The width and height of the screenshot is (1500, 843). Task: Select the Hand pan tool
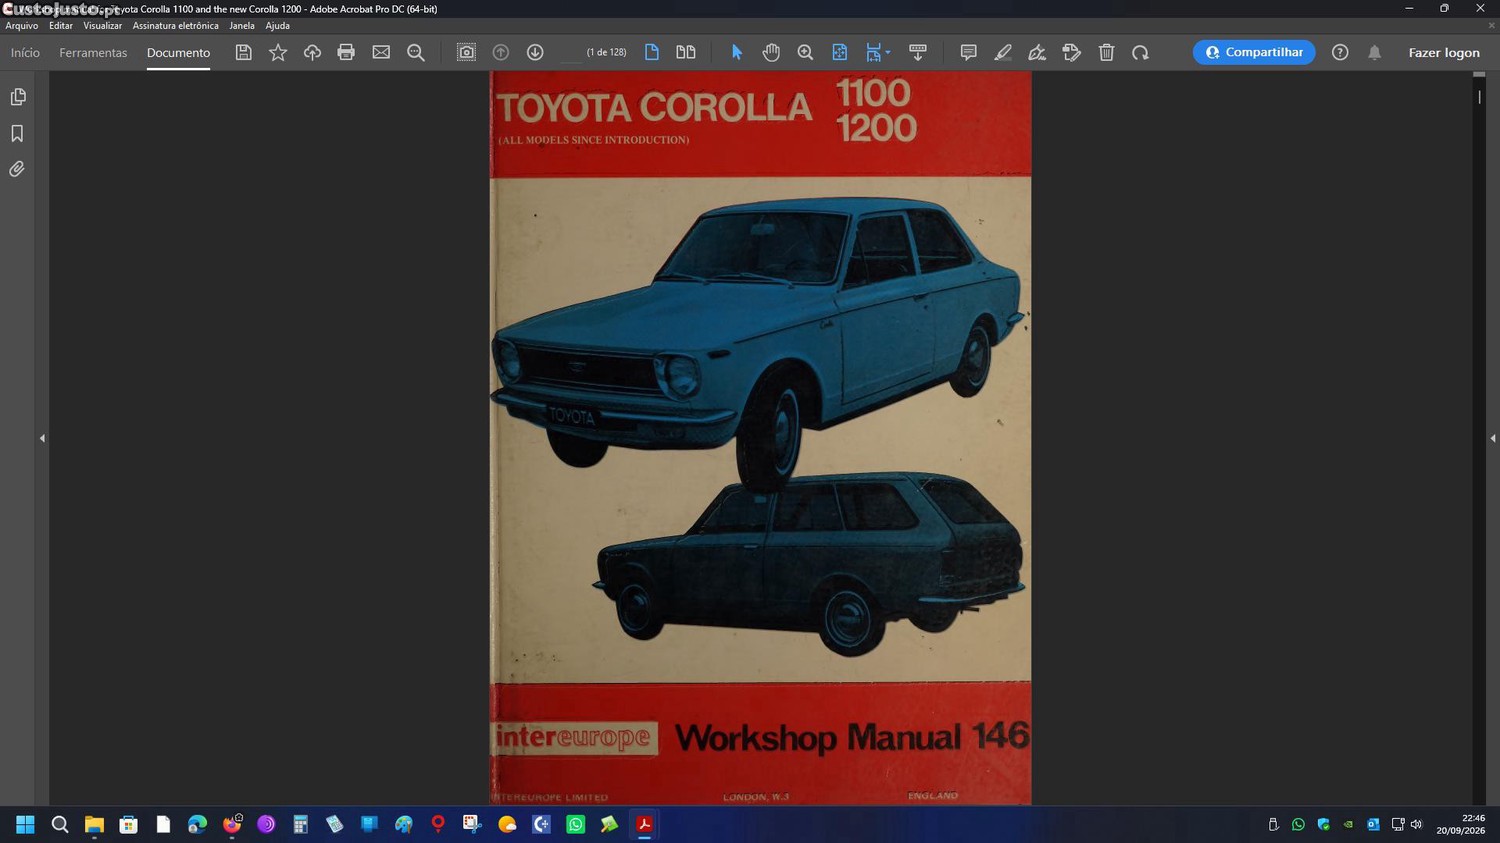click(x=771, y=52)
